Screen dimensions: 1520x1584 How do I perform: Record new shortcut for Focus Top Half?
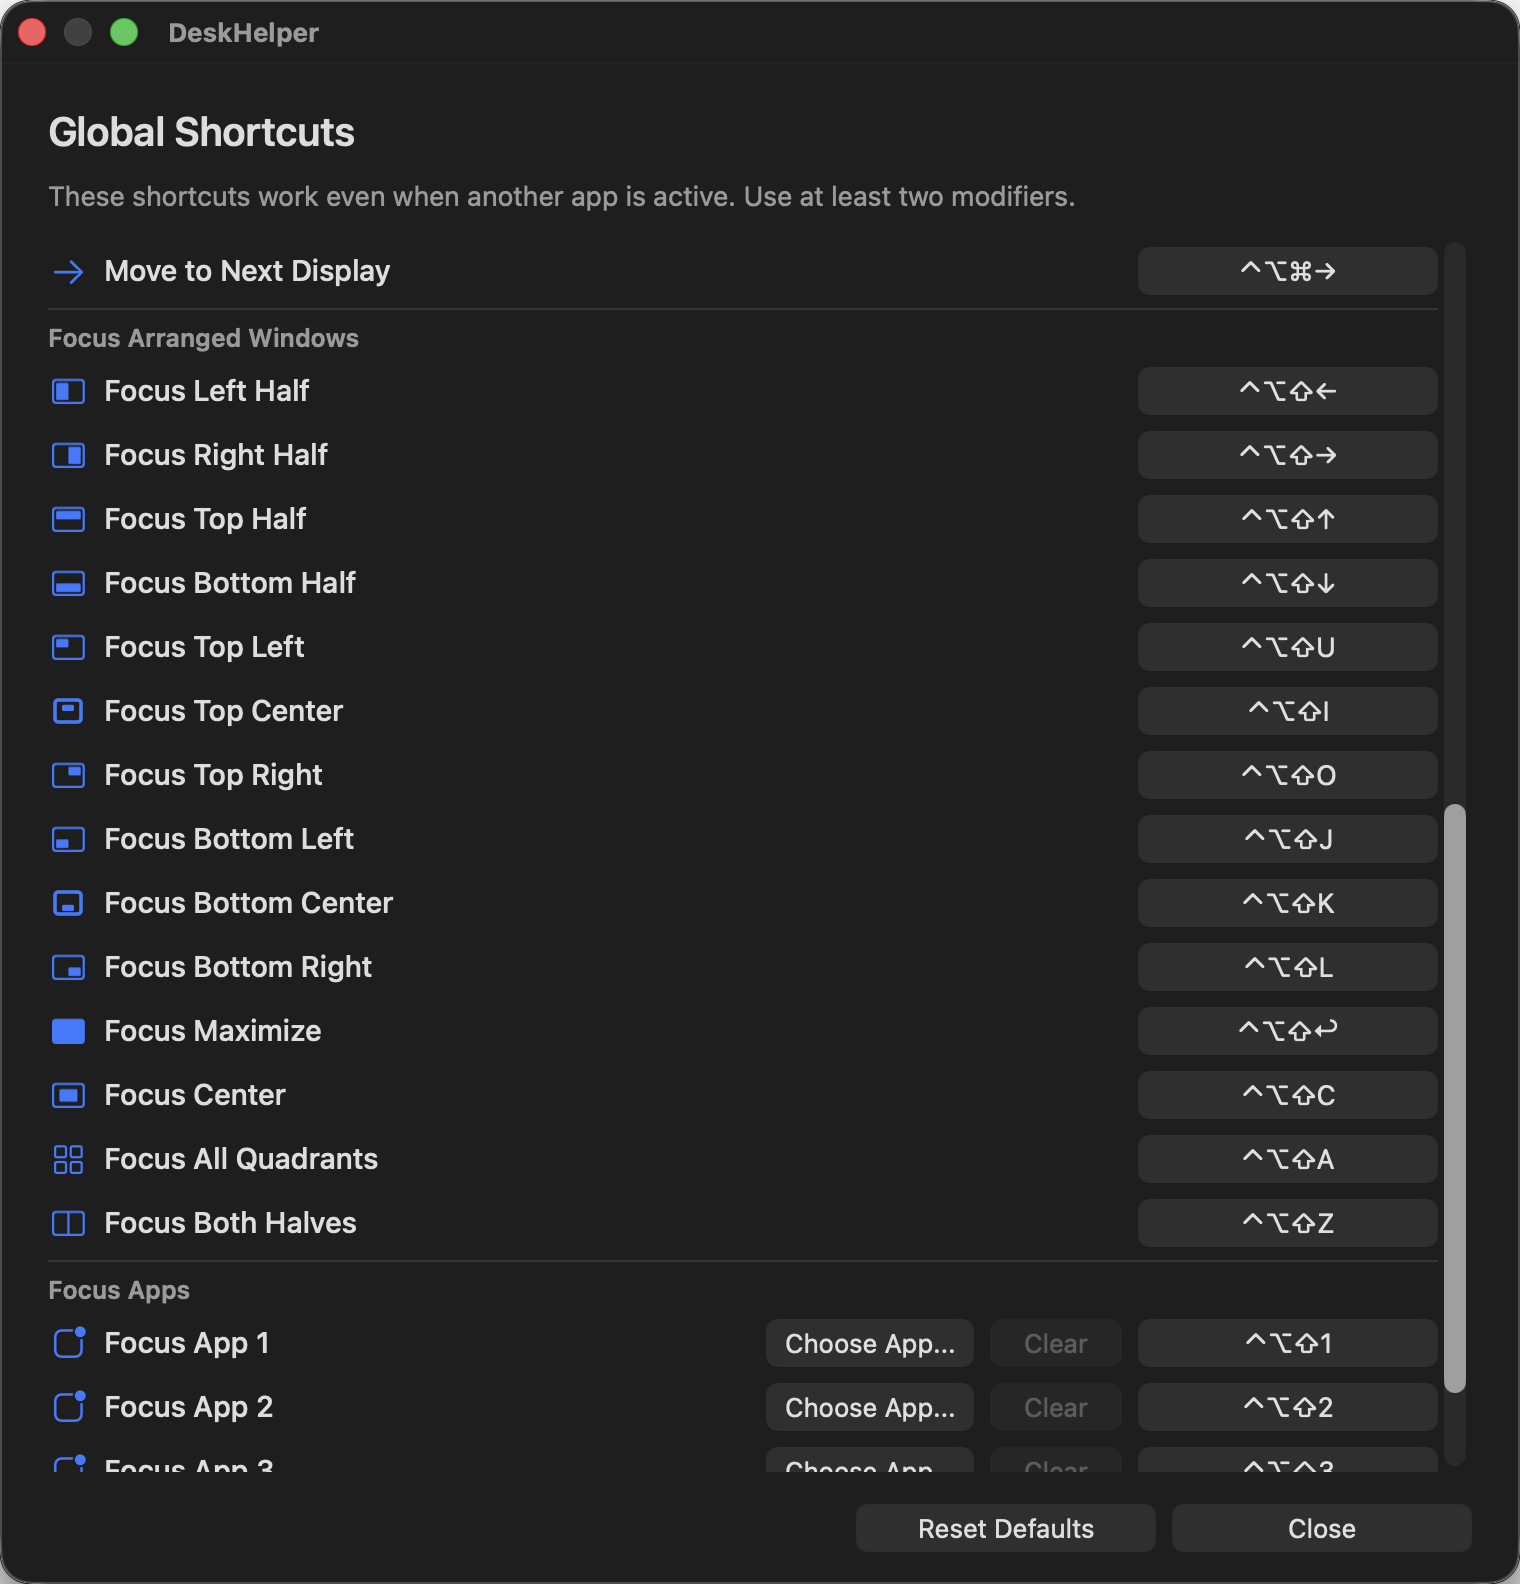click(x=1288, y=519)
